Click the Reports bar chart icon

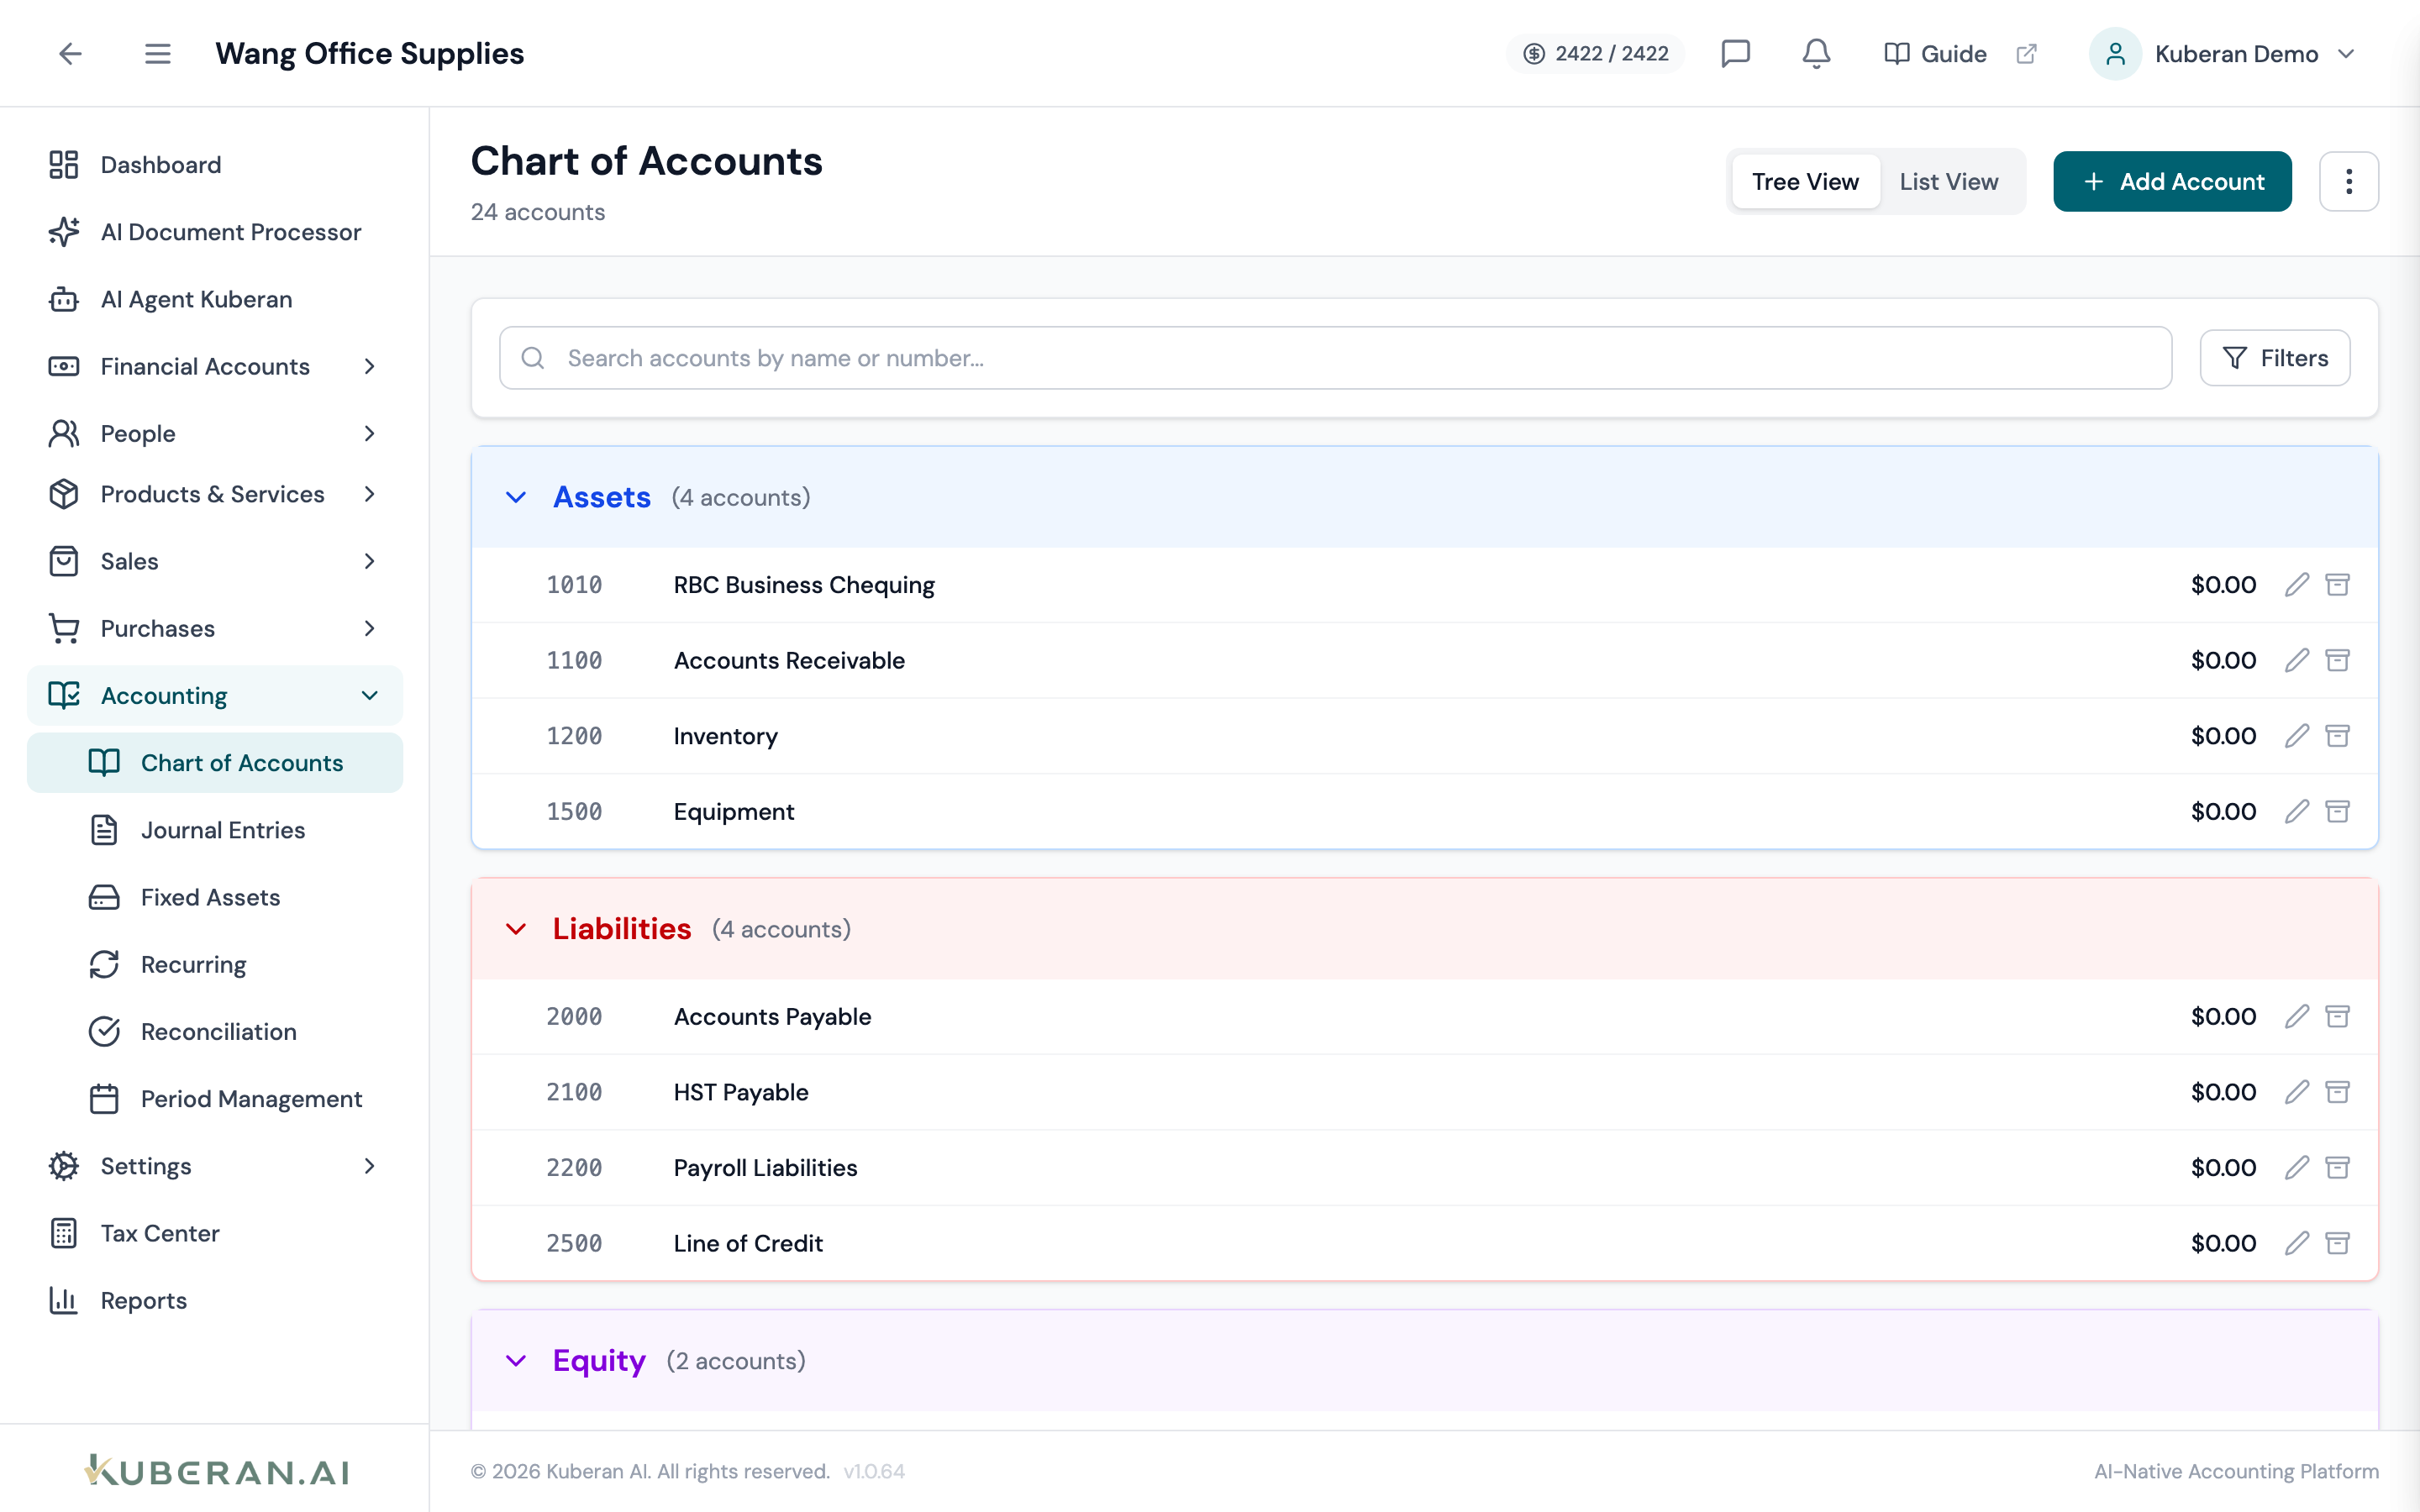pyautogui.click(x=64, y=1300)
